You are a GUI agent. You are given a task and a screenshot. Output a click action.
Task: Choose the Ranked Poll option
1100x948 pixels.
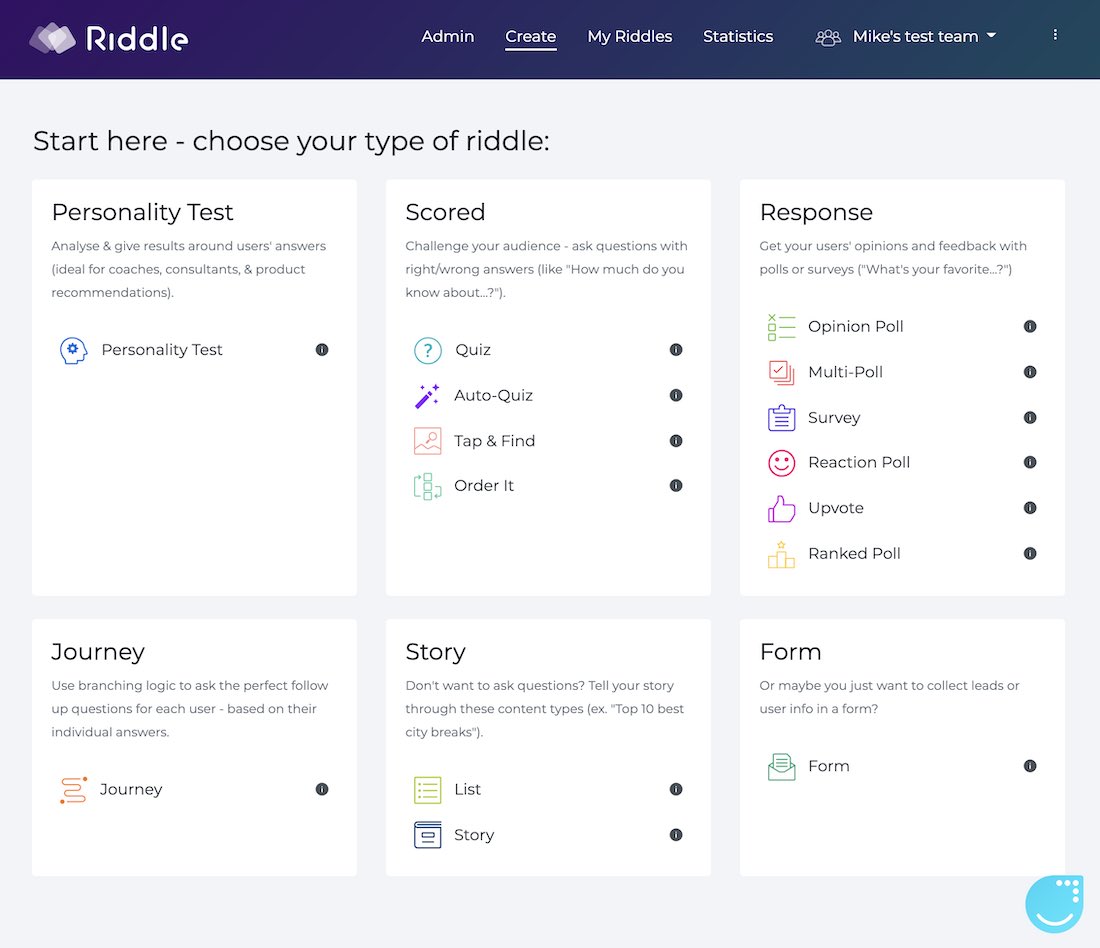click(854, 554)
